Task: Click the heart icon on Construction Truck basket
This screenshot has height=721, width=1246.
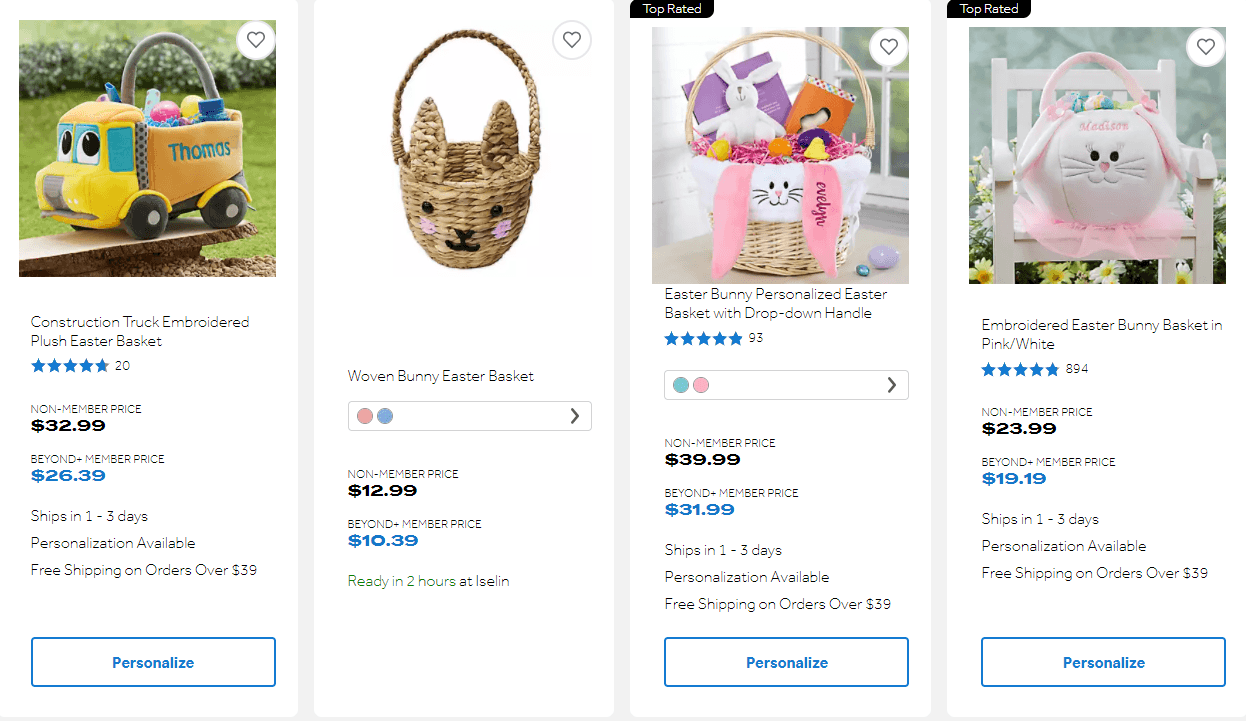Action: (x=256, y=40)
